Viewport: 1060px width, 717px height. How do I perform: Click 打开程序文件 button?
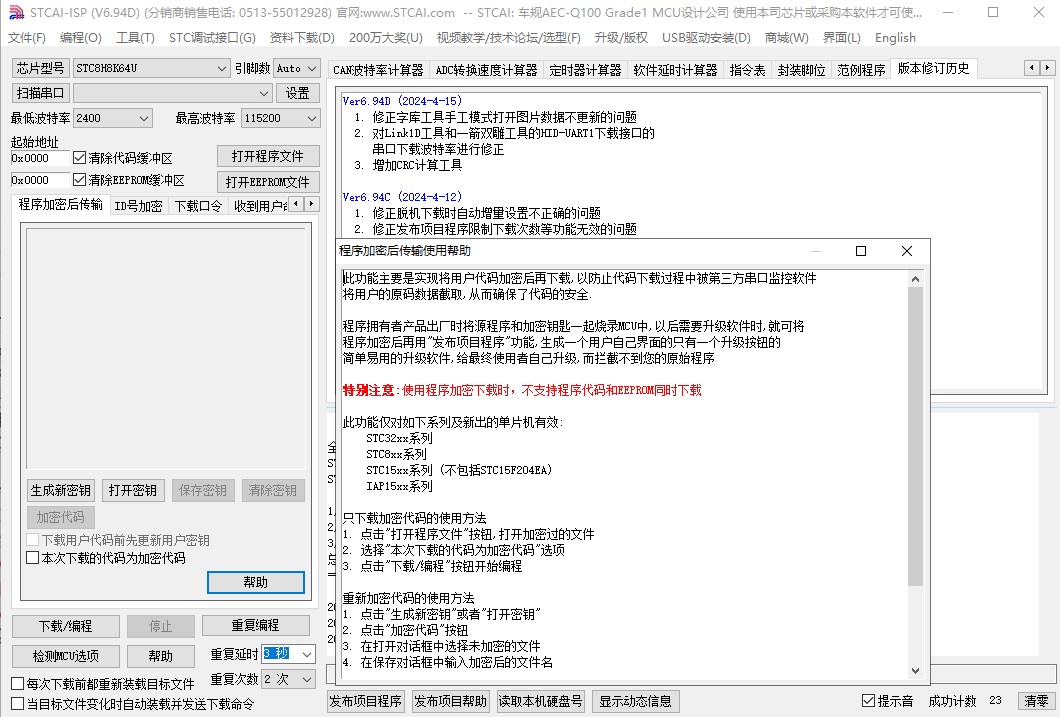click(268, 156)
